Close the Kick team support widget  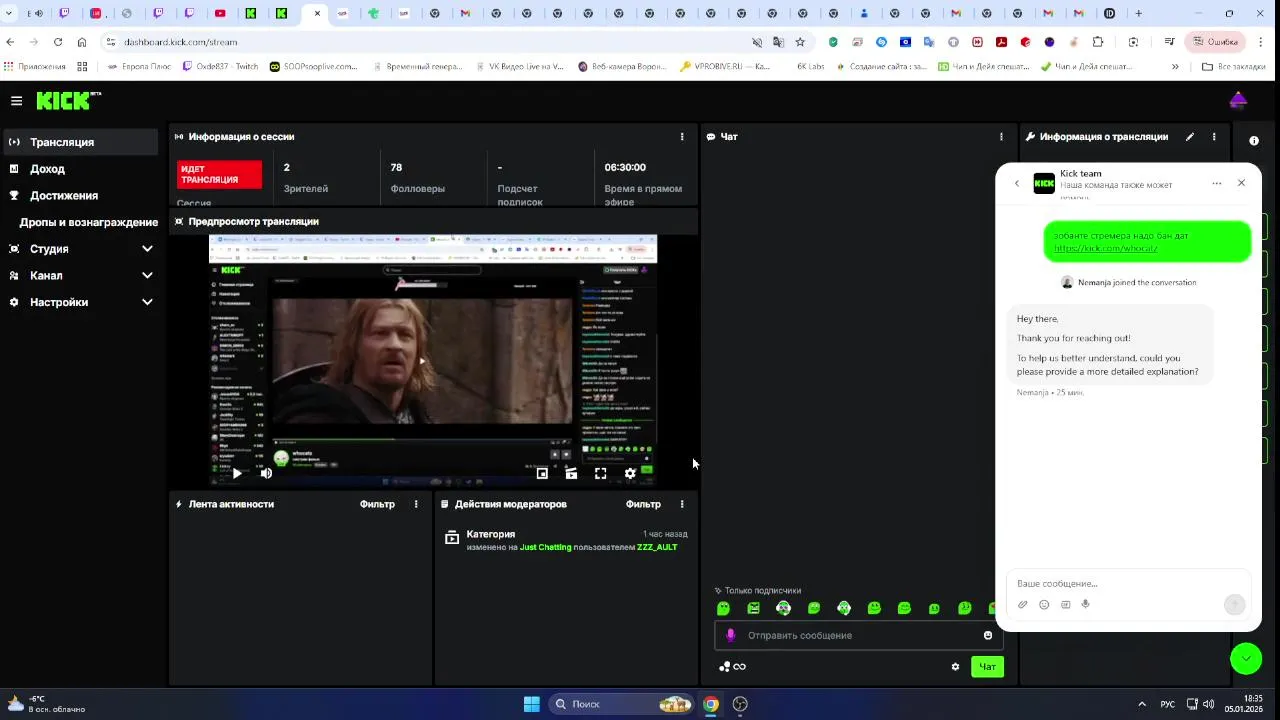(1241, 183)
